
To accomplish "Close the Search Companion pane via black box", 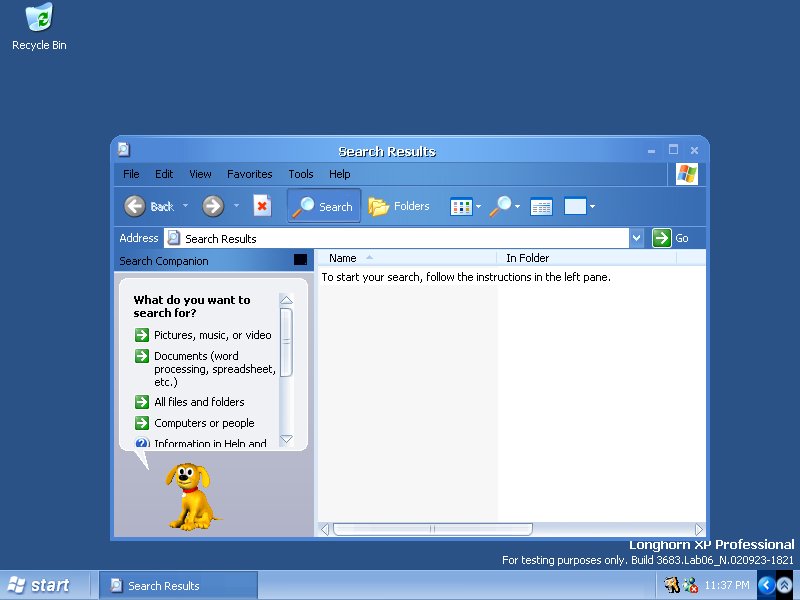I will click(x=300, y=260).
